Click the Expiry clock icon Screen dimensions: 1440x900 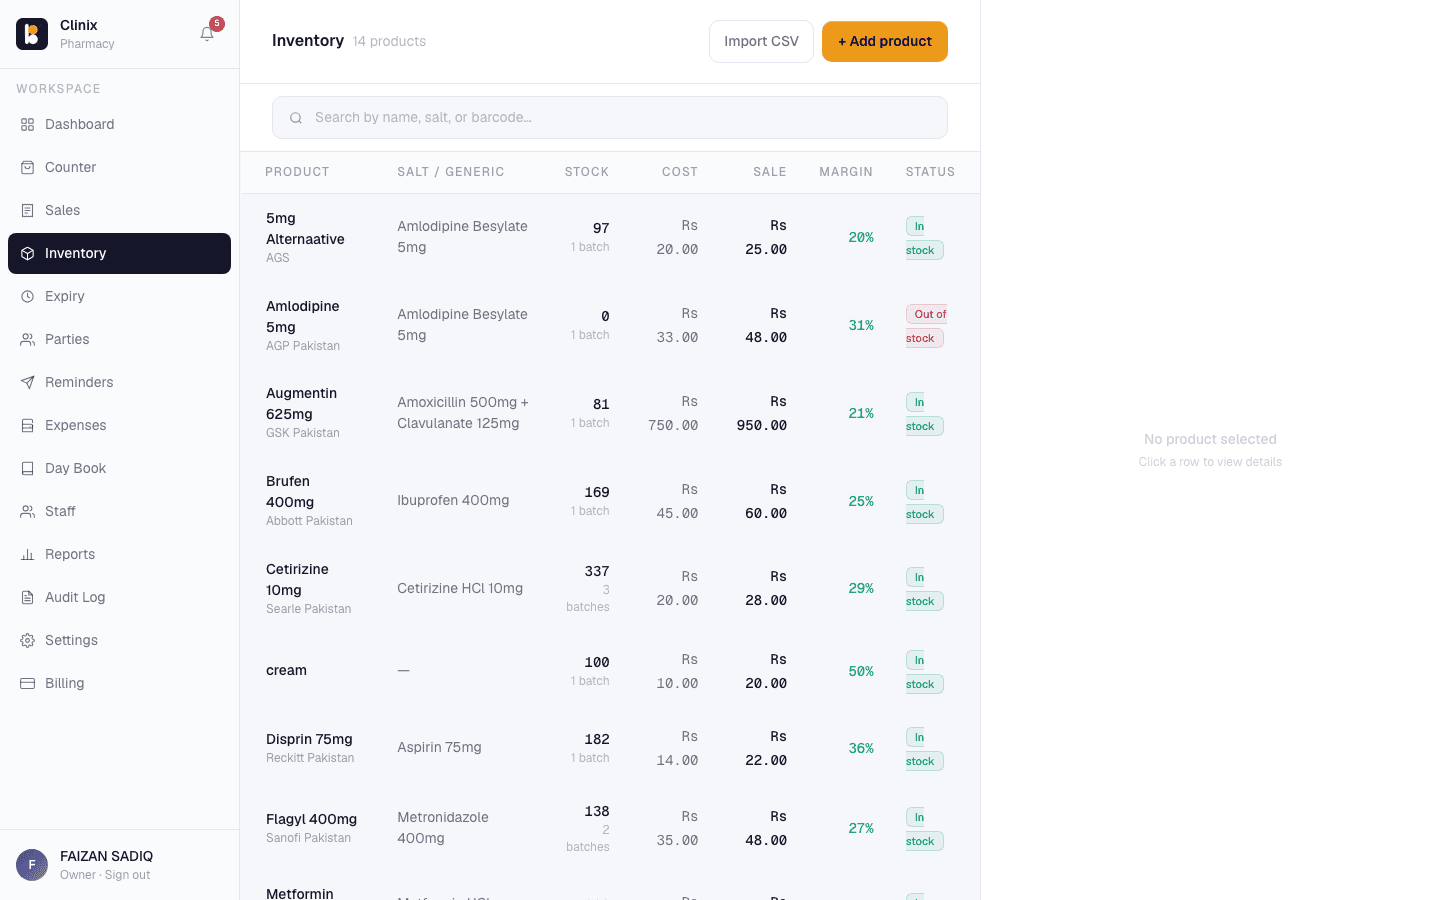click(28, 297)
